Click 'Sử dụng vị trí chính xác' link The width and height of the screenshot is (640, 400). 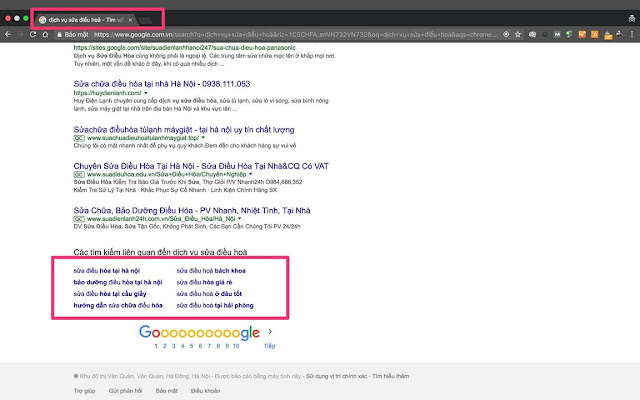(x=336, y=376)
